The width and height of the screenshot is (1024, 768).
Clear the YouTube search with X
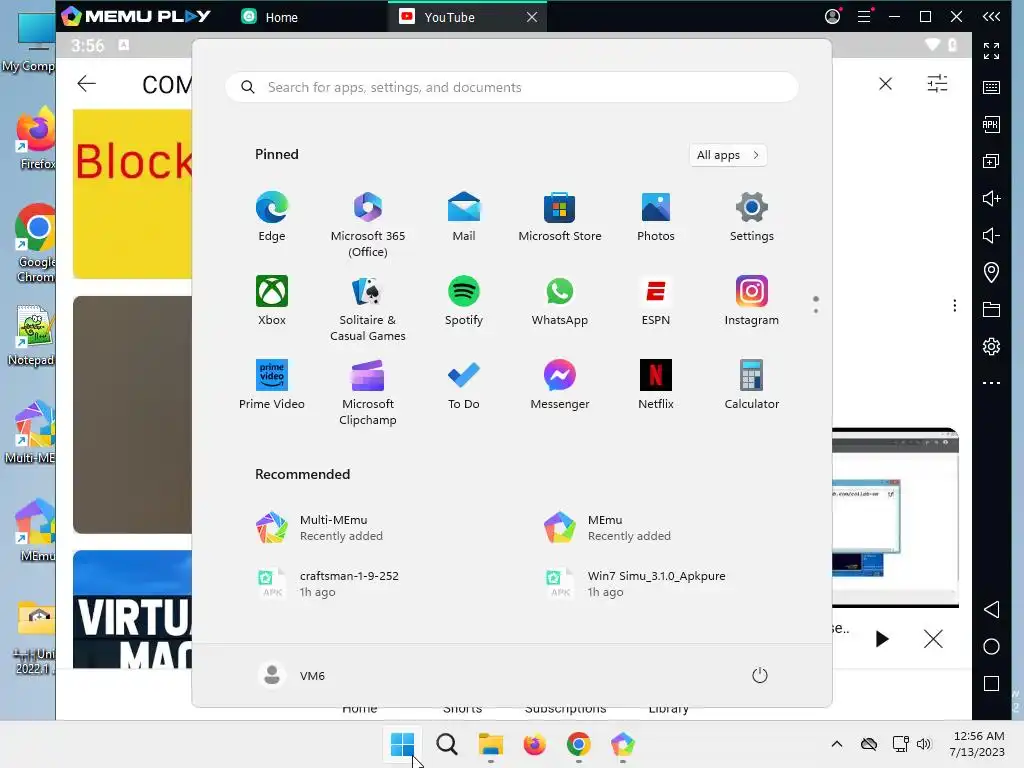pos(886,84)
